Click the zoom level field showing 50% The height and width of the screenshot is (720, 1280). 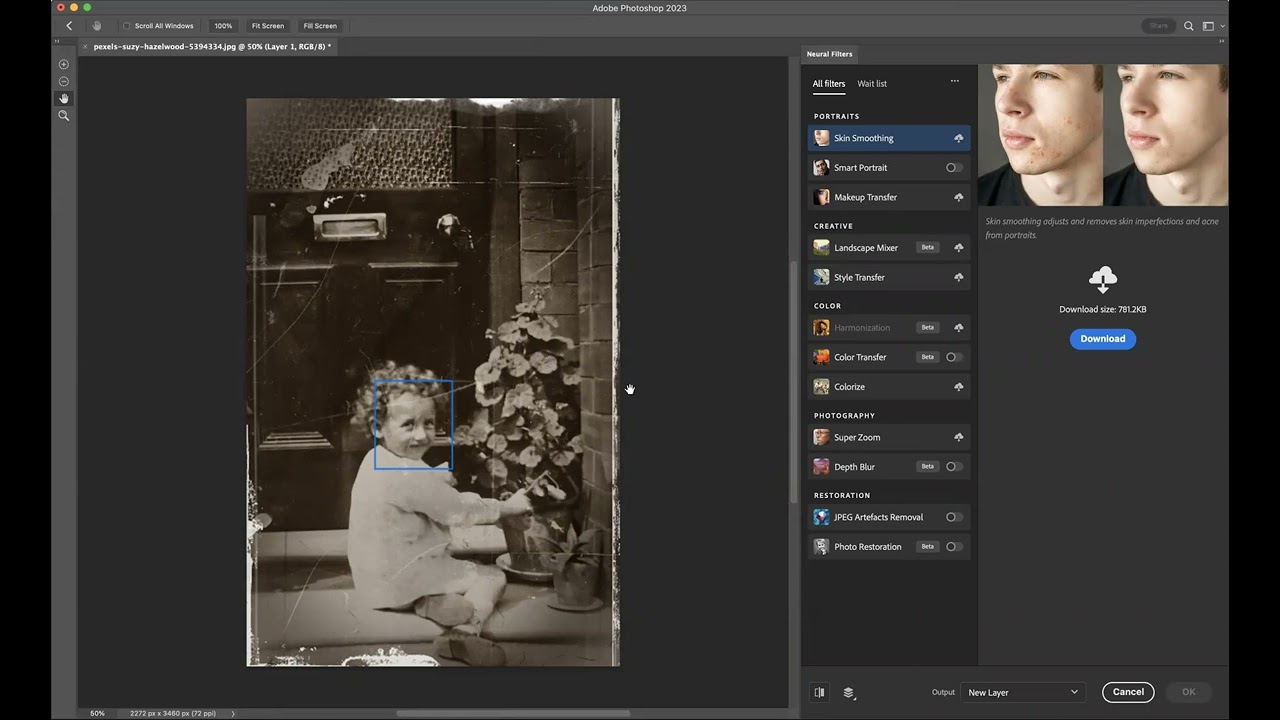click(97, 713)
